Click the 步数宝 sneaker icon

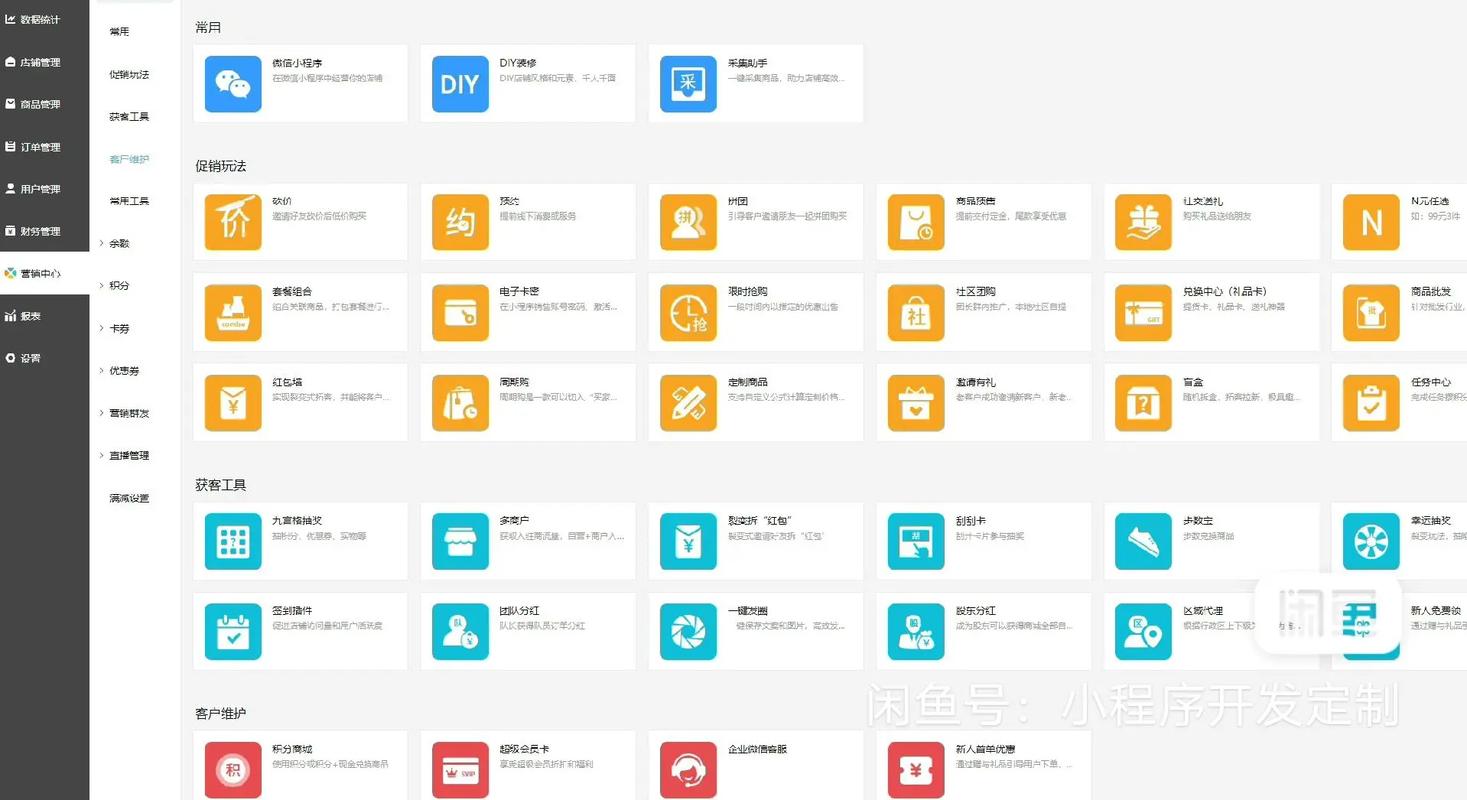tap(1143, 541)
